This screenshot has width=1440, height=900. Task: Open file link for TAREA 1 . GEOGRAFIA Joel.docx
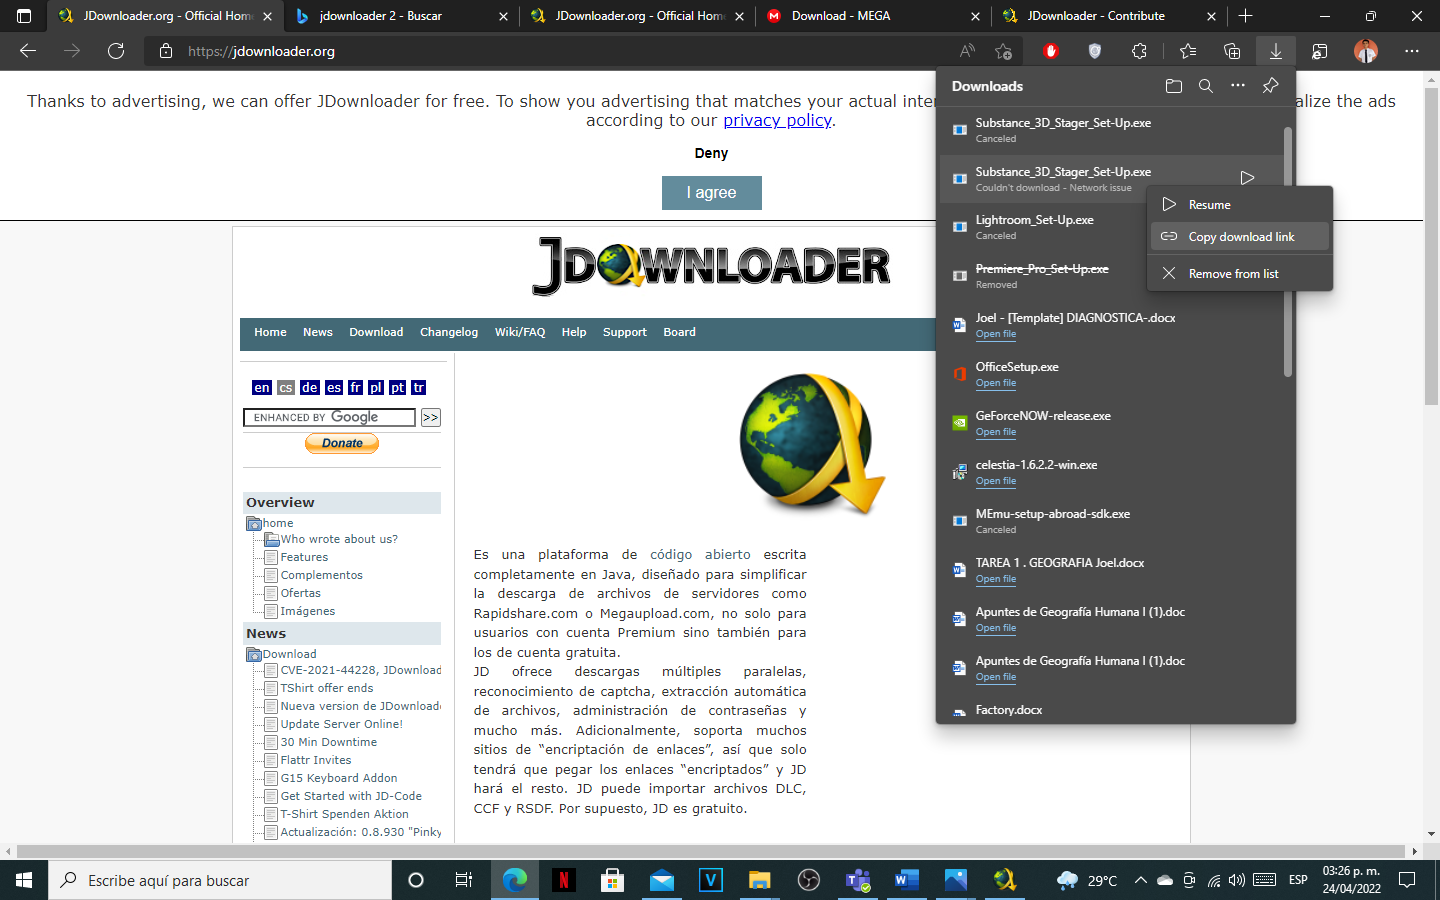coord(996,579)
